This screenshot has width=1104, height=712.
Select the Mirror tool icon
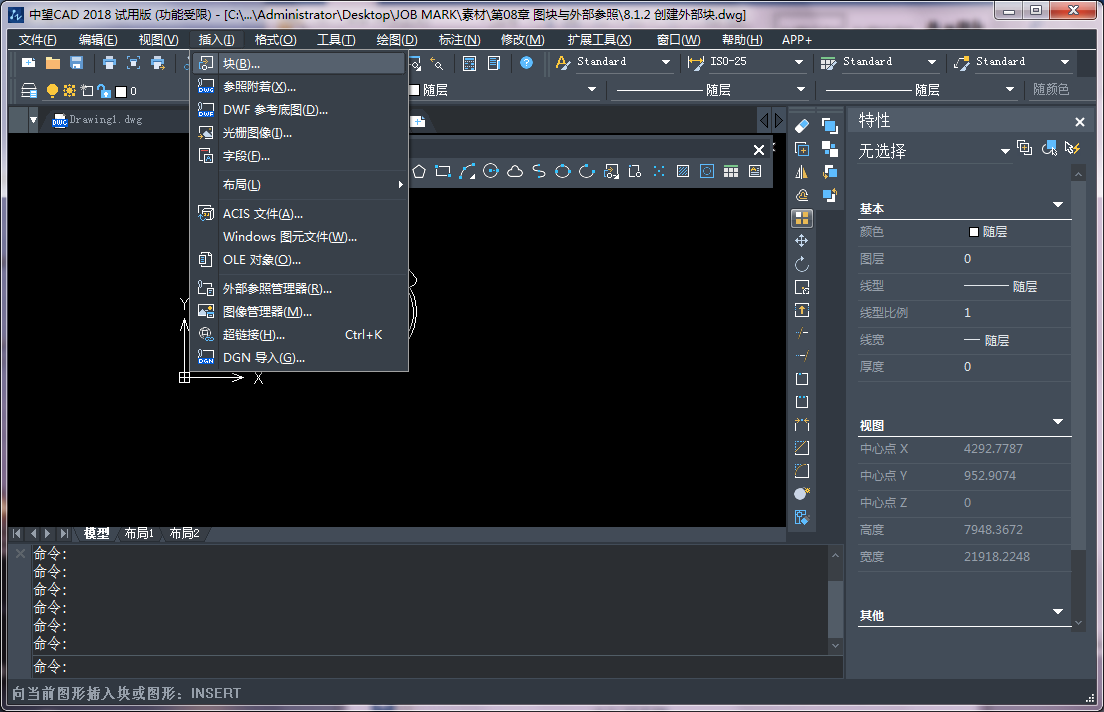click(x=802, y=172)
